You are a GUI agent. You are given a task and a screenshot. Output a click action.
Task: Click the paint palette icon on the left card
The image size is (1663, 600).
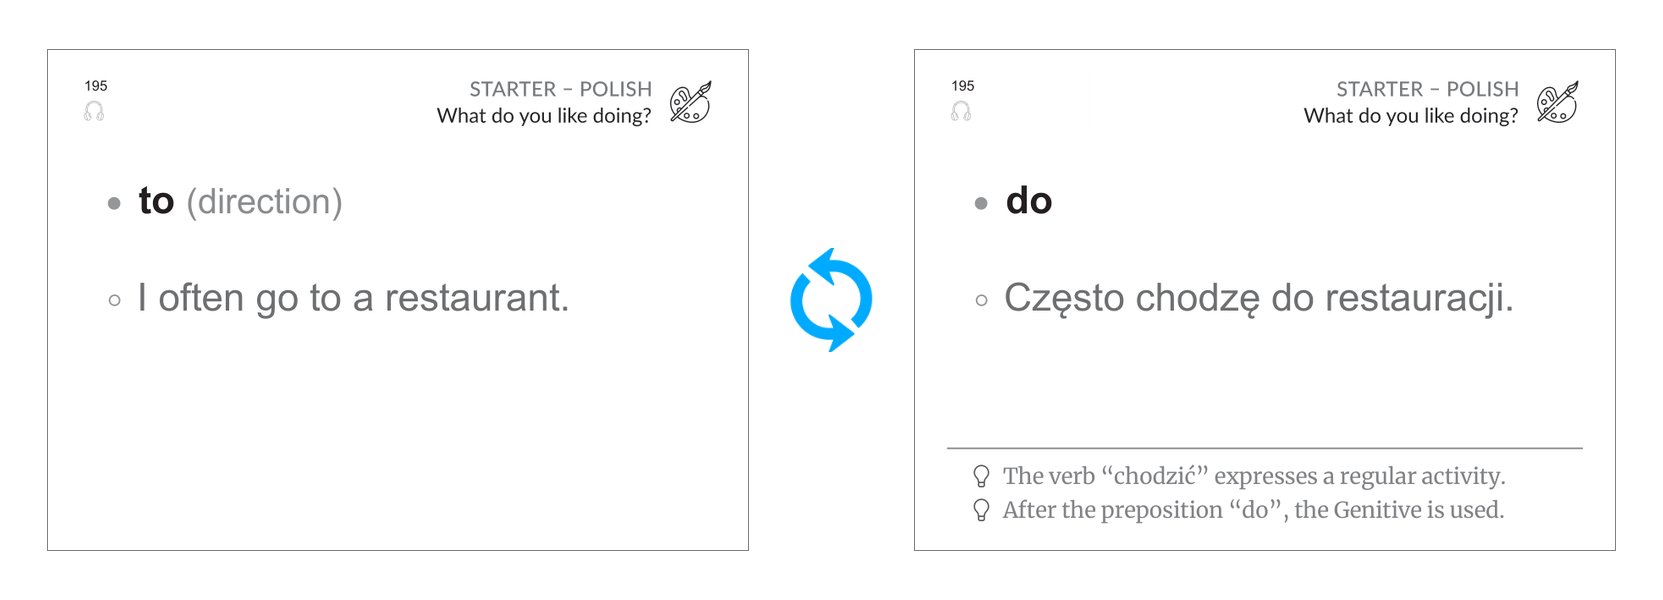[x=690, y=102]
